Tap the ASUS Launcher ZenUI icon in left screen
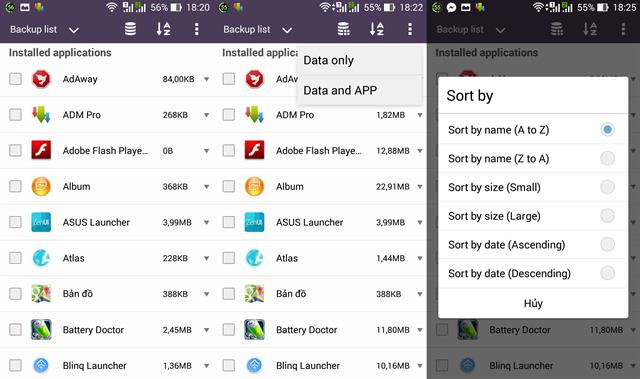Screen dimensions: 640x379 click(x=41, y=222)
